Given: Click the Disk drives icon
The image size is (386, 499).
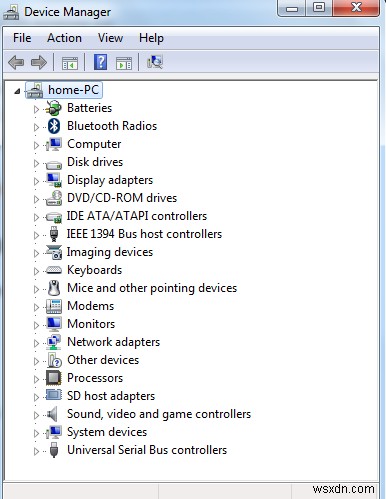Looking at the screenshot, I should tap(54, 164).
